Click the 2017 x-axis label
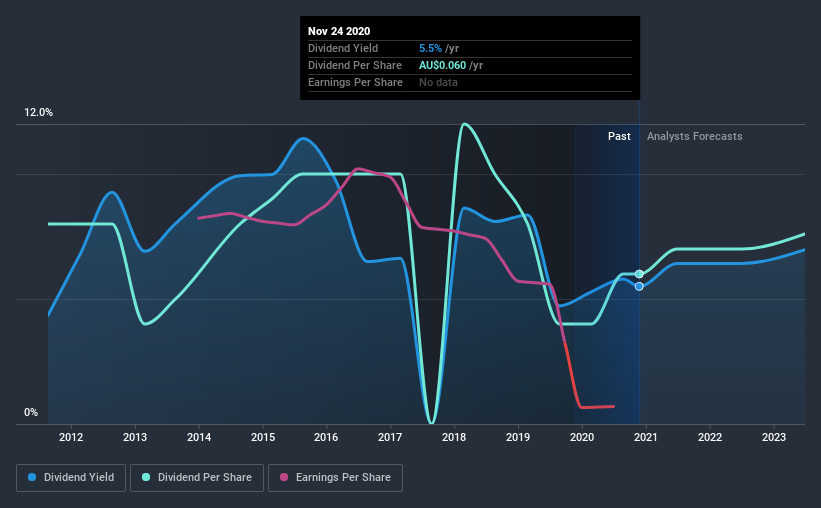821x508 pixels. (x=390, y=437)
